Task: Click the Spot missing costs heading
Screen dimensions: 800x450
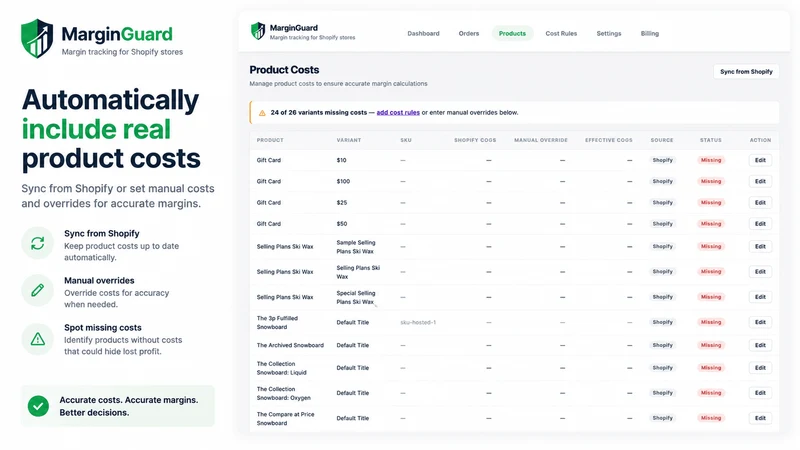Action: pyautogui.click(x=103, y=328)
